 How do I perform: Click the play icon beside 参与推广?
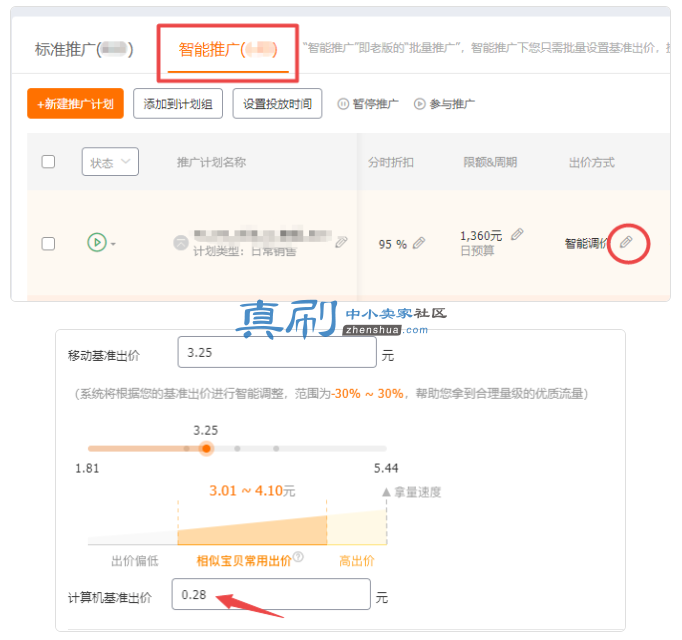(x=419, y=104)
